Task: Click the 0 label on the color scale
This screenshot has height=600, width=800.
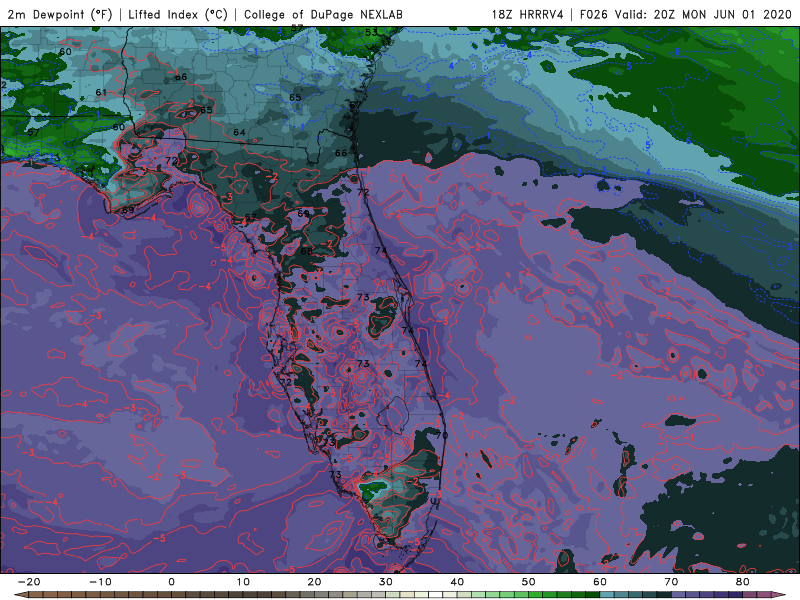Action: [x=171, y=582]
